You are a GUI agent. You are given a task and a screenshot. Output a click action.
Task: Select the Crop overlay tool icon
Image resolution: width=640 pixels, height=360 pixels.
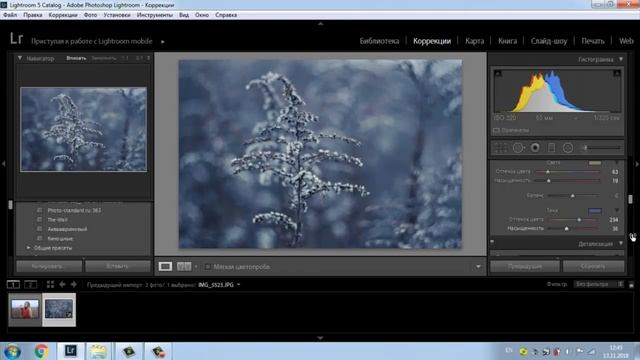[x=501, y=148]
